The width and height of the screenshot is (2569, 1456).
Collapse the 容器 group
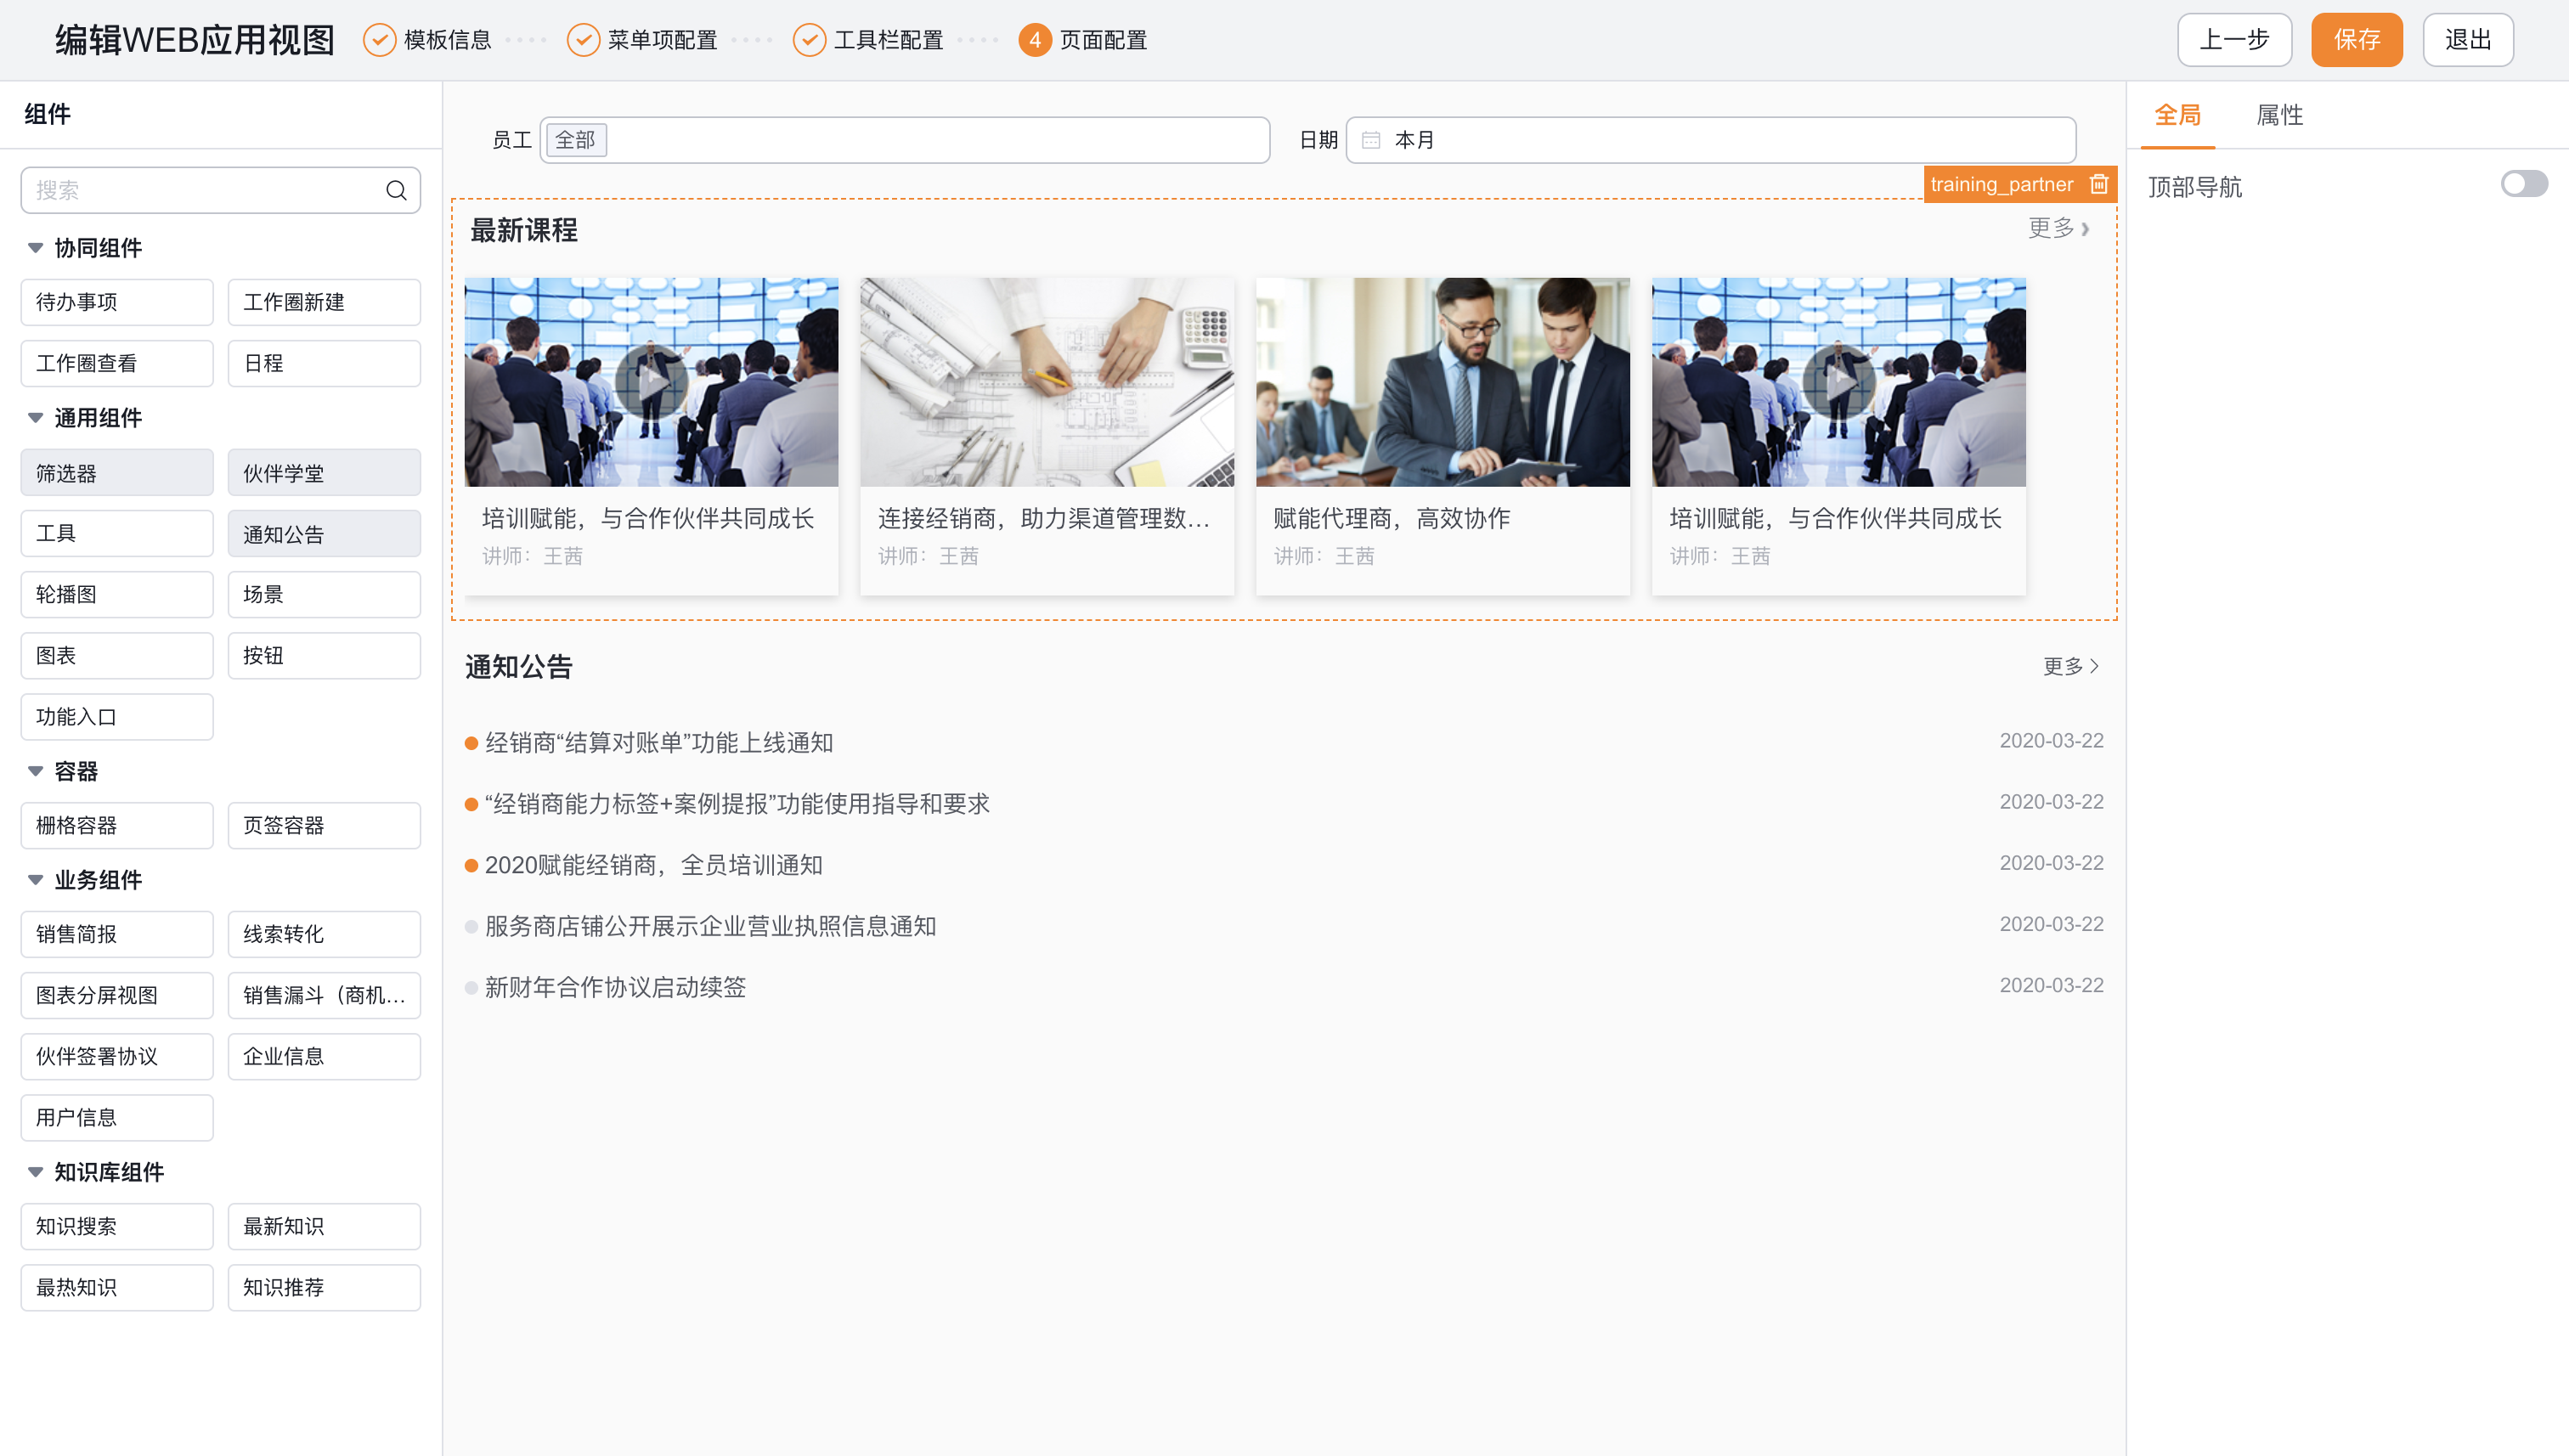coord(36,771)
